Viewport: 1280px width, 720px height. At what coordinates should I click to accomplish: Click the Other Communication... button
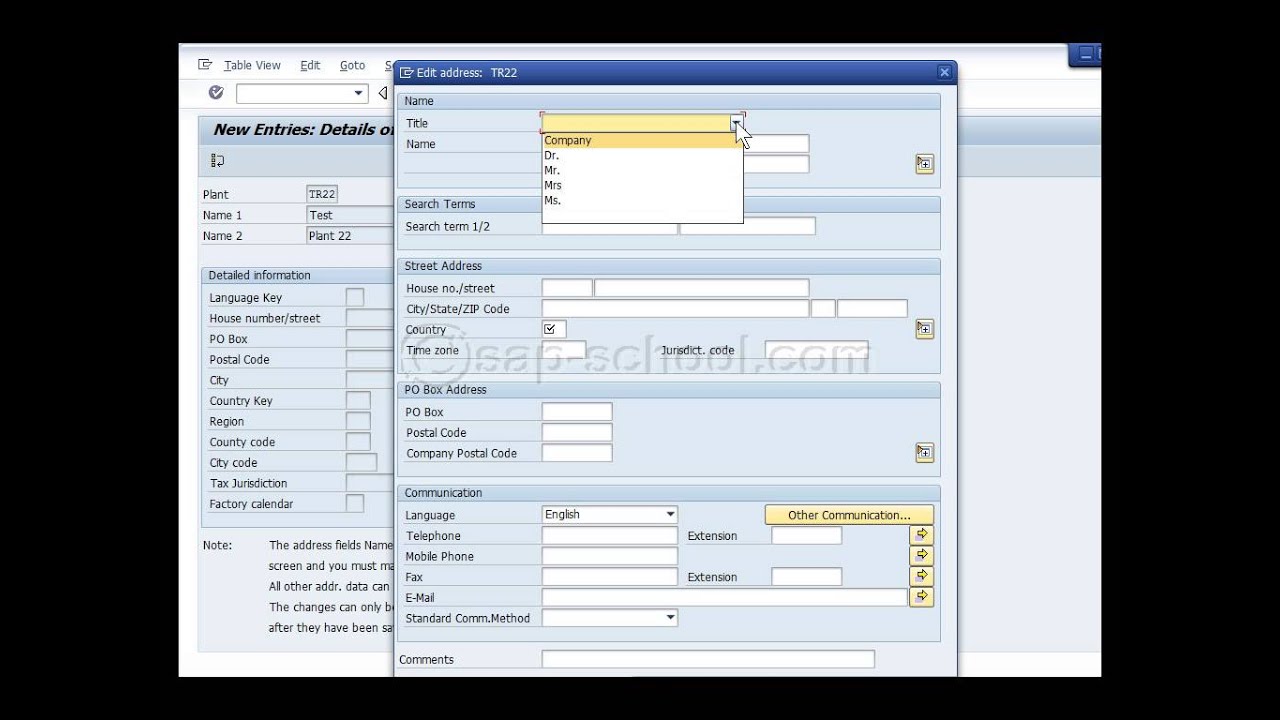[x=849, y=515]
